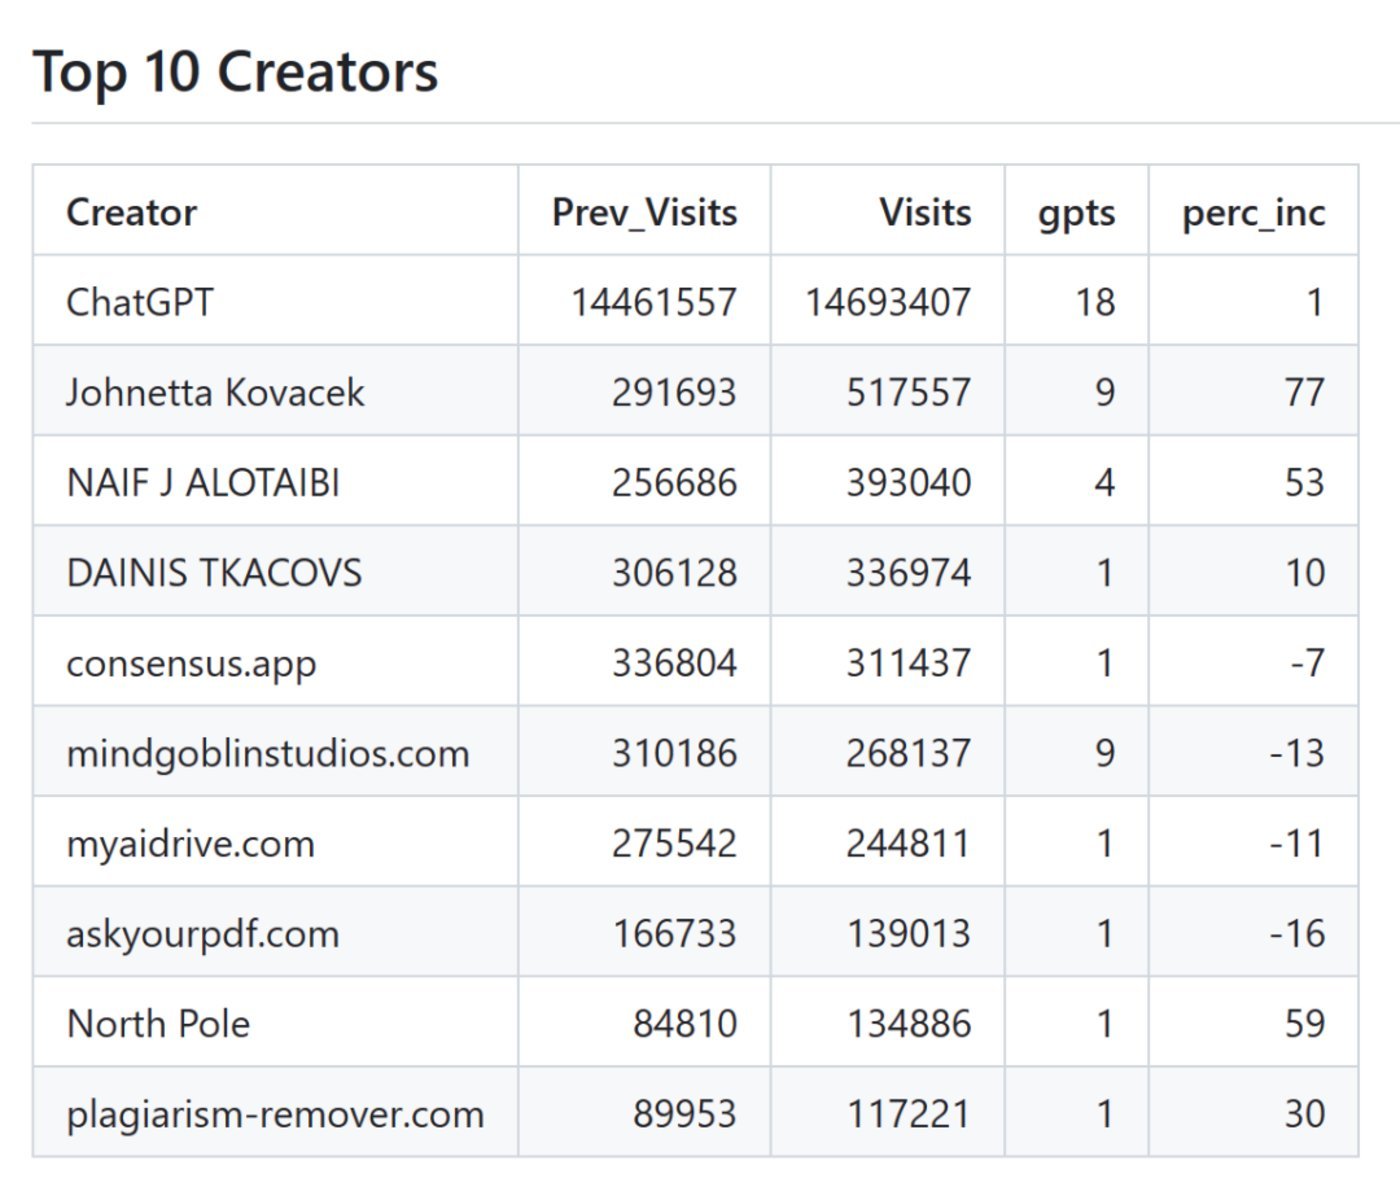Viewport: 1400px width, 1187px height.
Task: Click the perc_inc column header
Action: [1253, 212]
